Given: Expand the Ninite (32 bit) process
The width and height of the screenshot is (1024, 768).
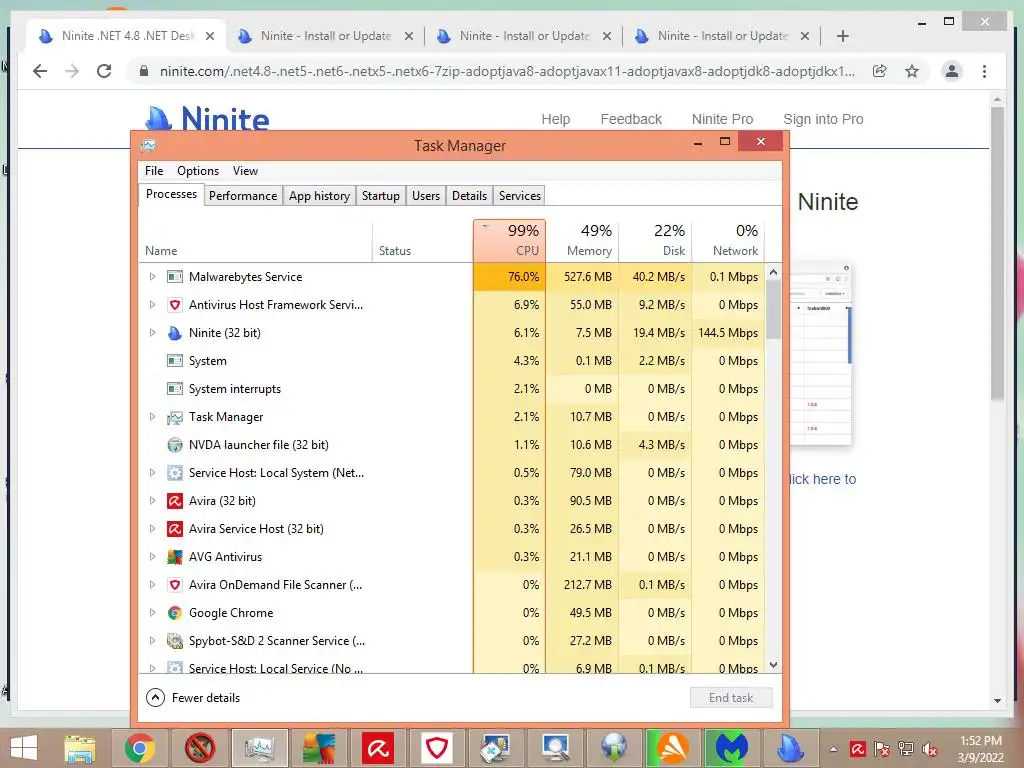Looking at the screenshot, I should coord(152,333).
